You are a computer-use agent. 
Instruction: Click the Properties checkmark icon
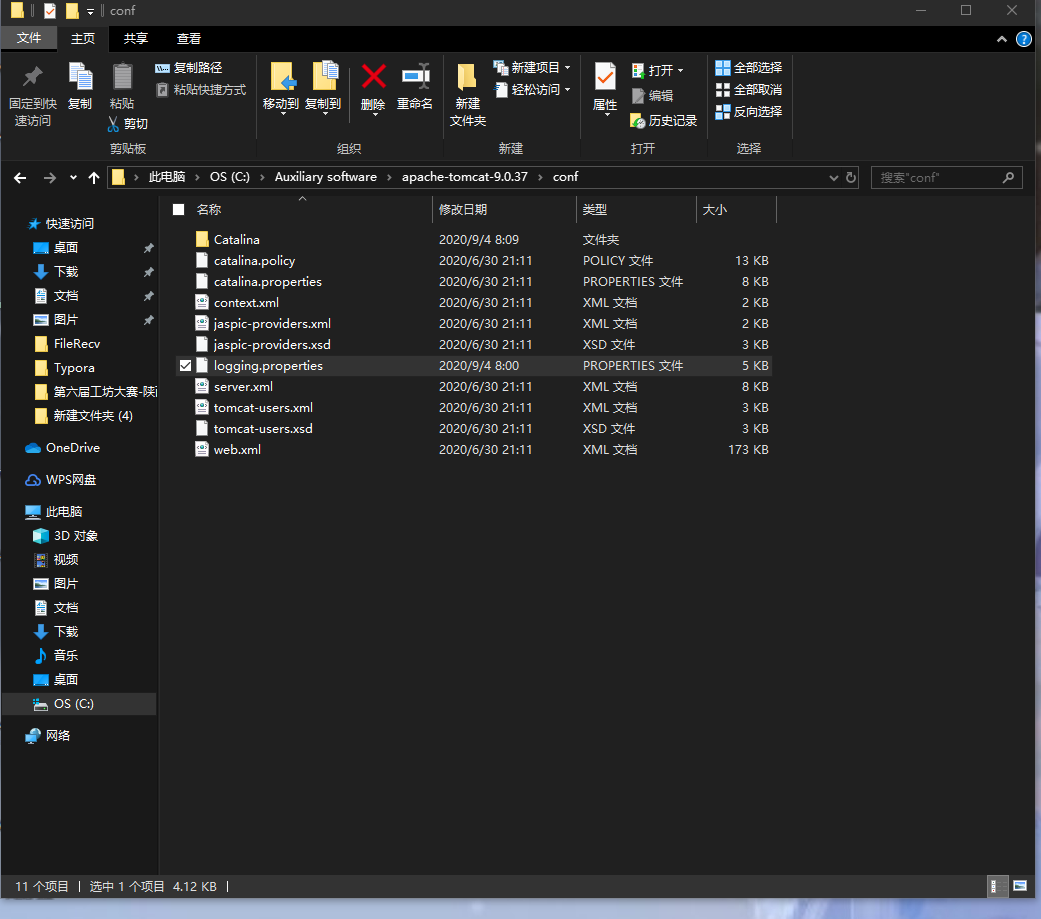[605, 77]
